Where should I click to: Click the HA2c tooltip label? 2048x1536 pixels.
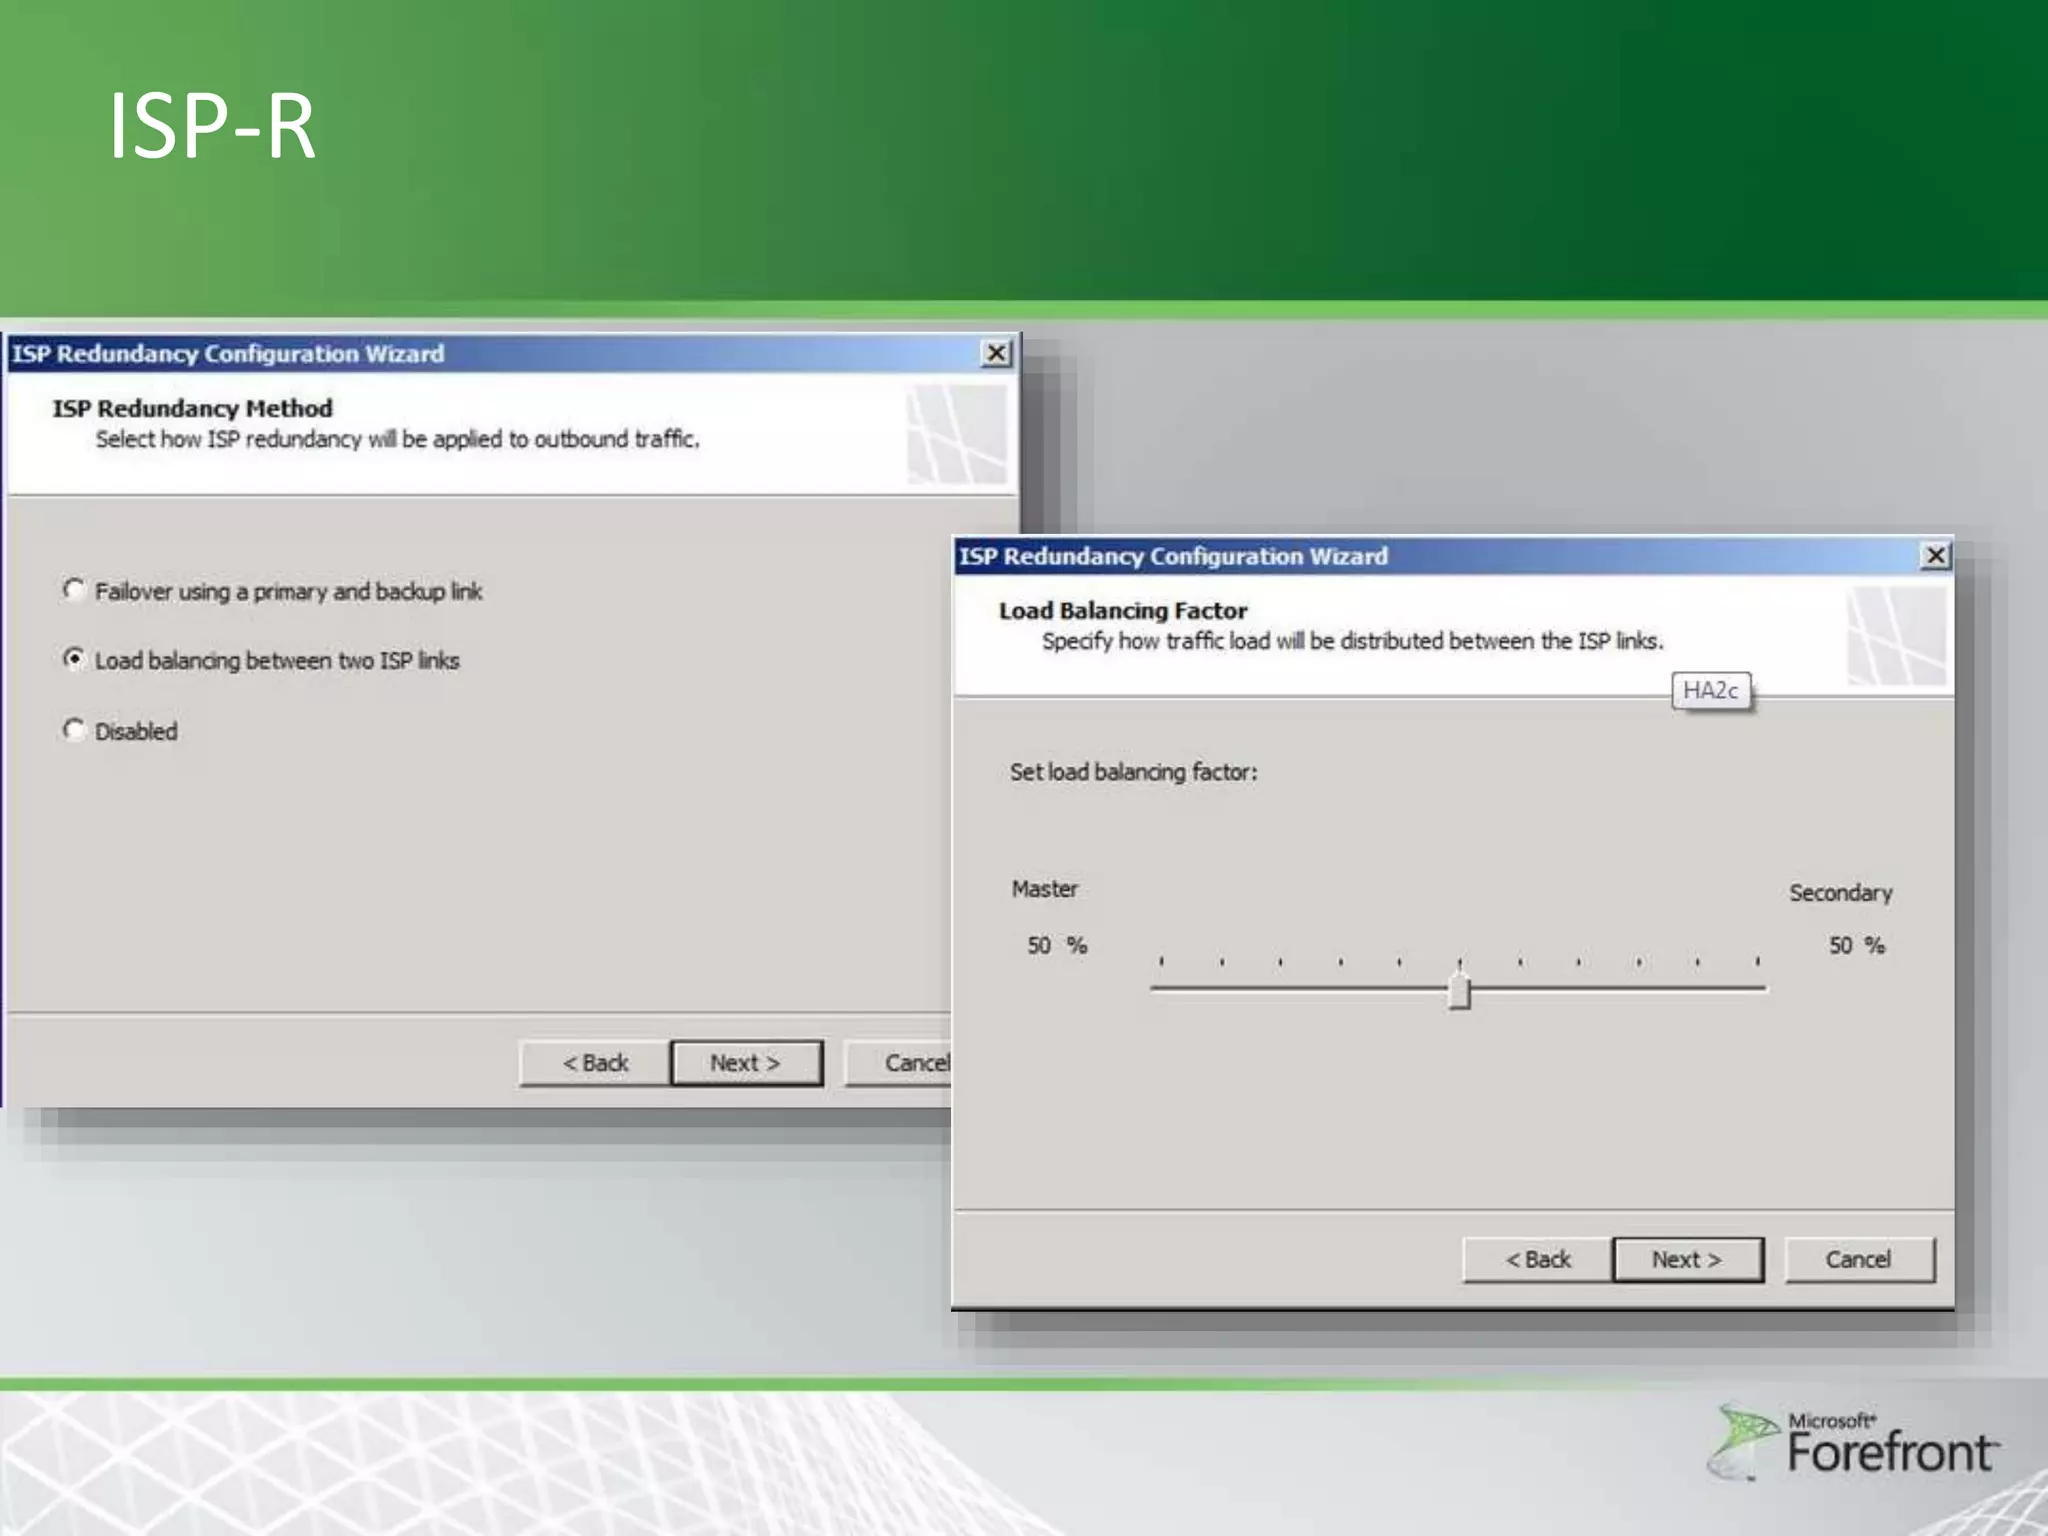1710,691
